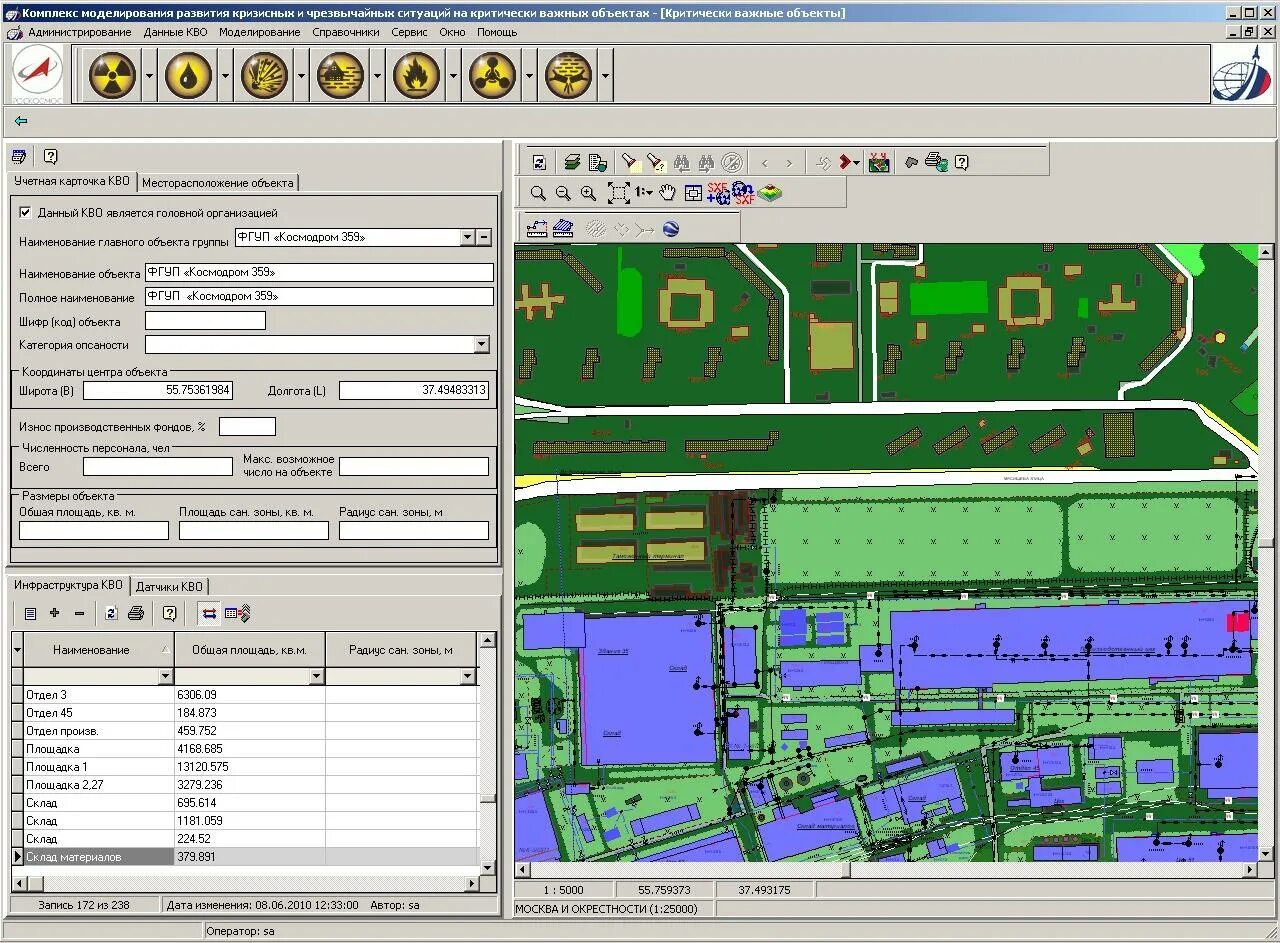Click the card edit notepad icon
Viewport: 1280px width, 943px height.
(x=18, y=156)
